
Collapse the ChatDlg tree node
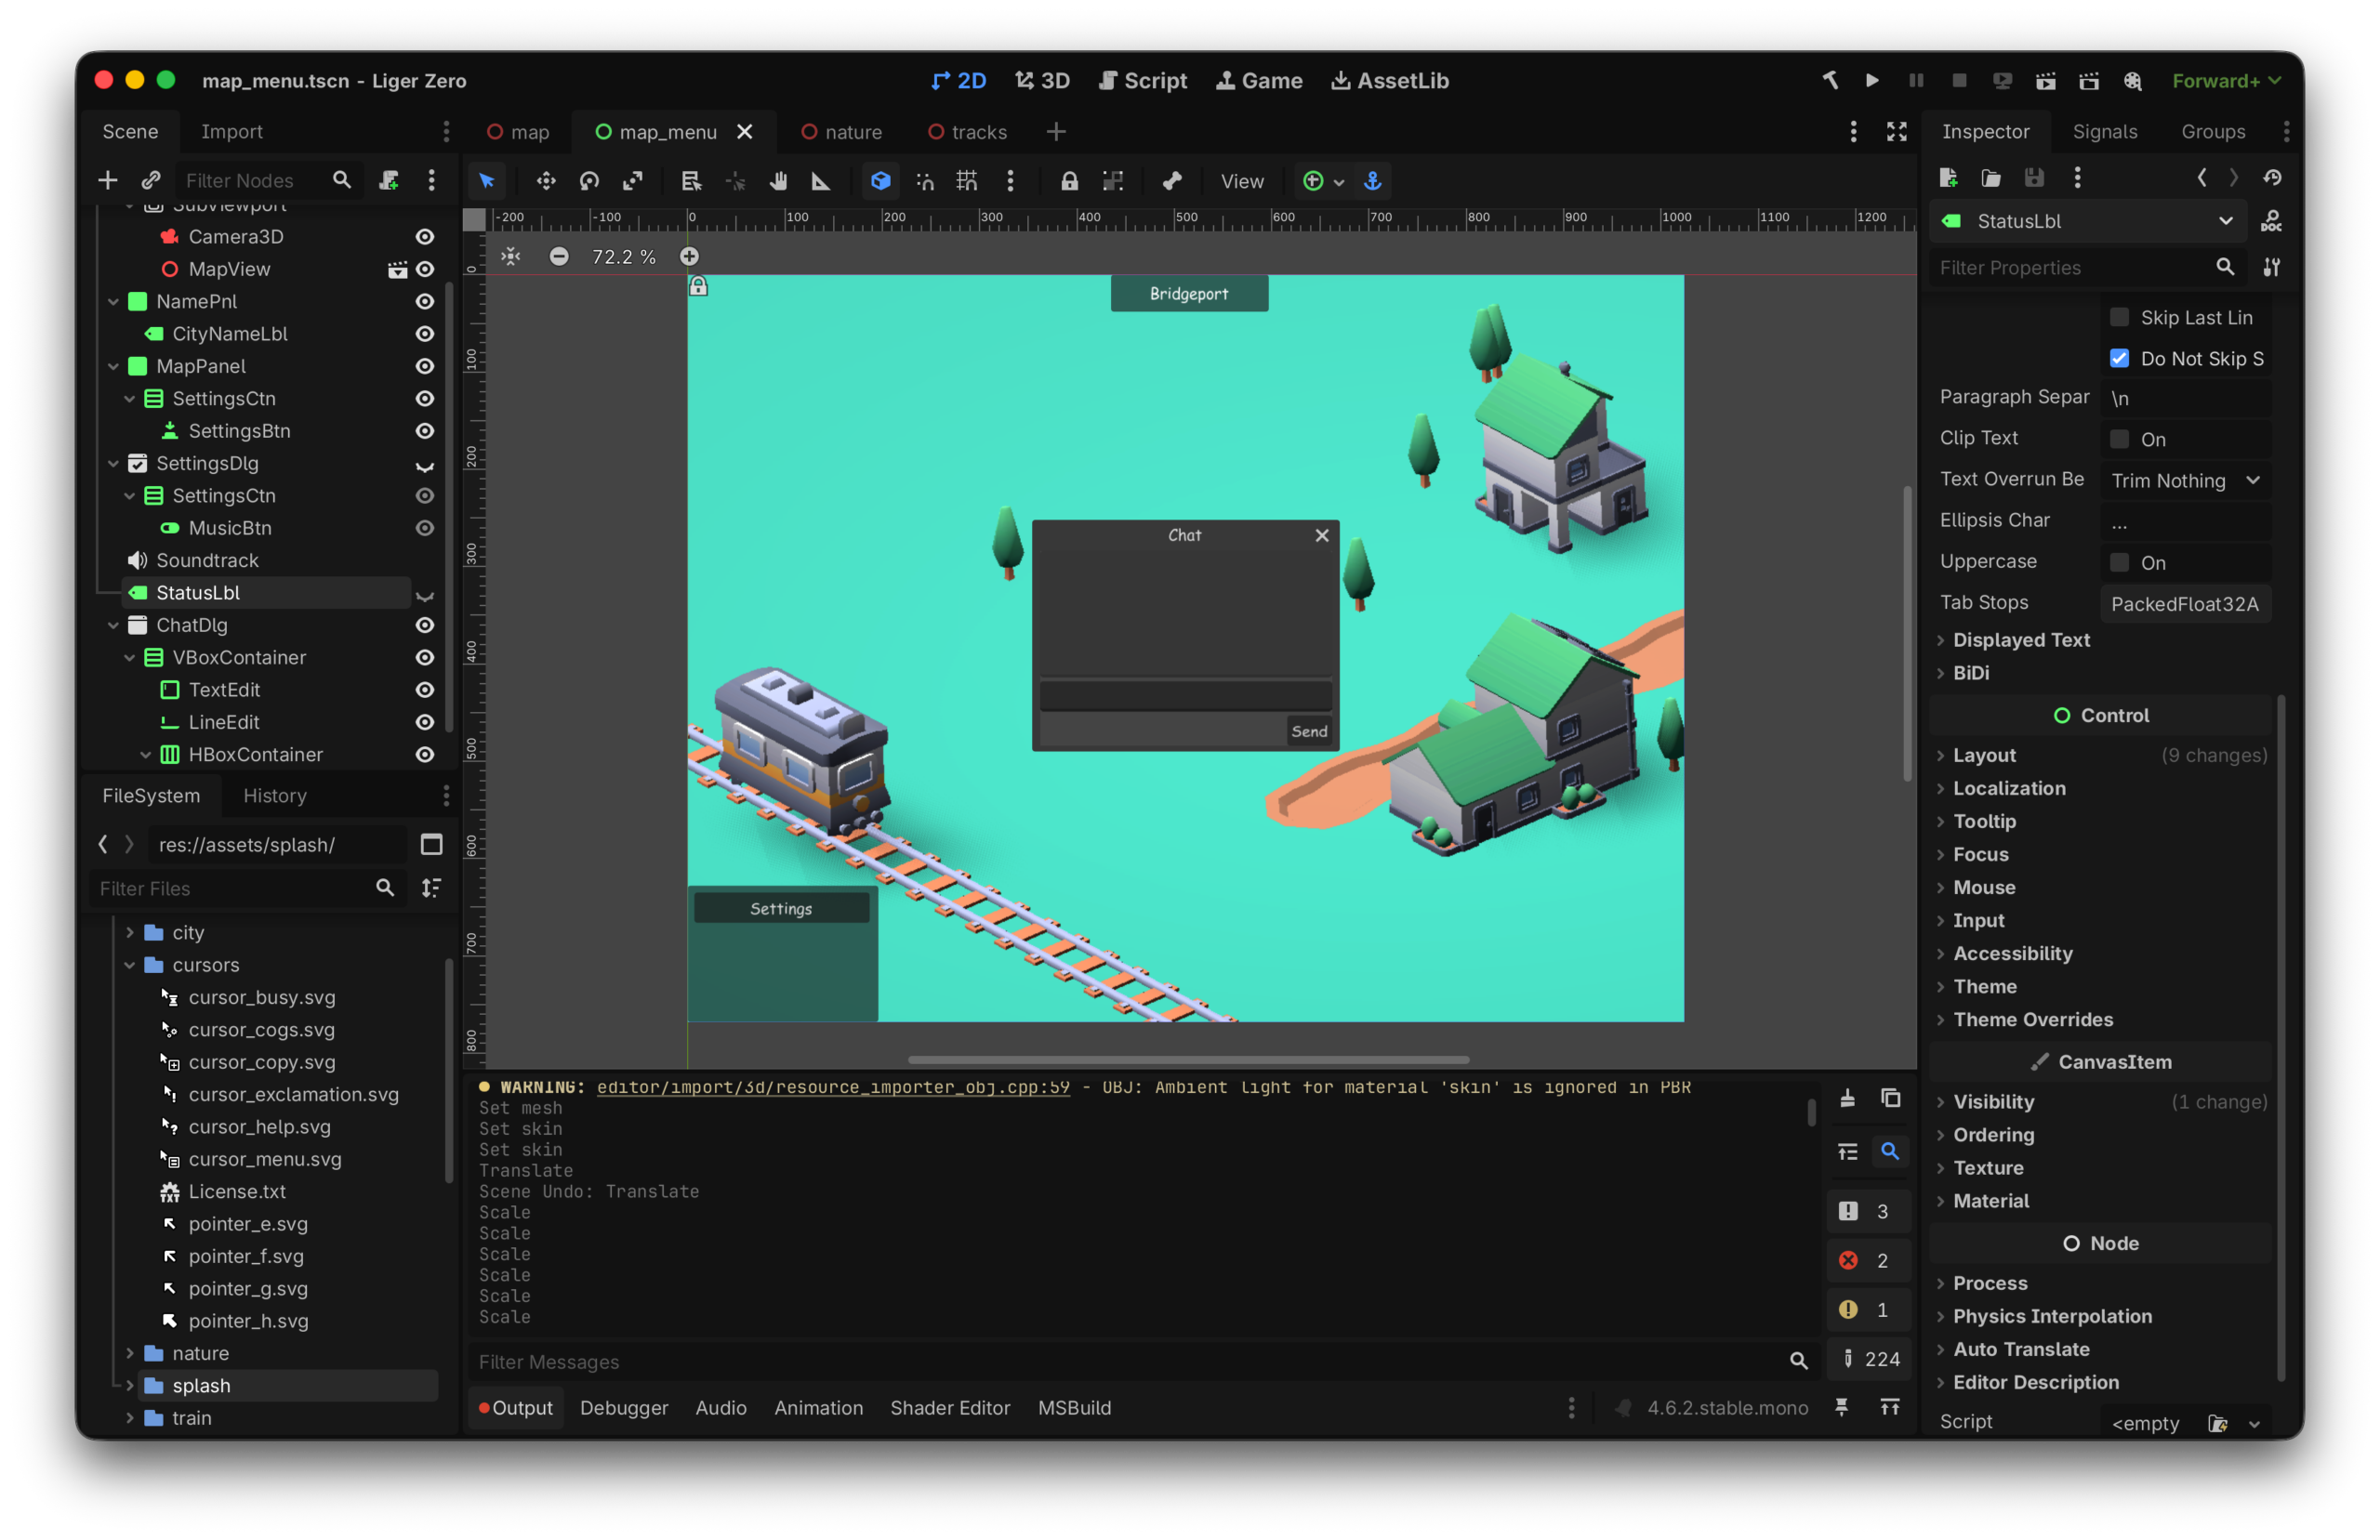113,625
